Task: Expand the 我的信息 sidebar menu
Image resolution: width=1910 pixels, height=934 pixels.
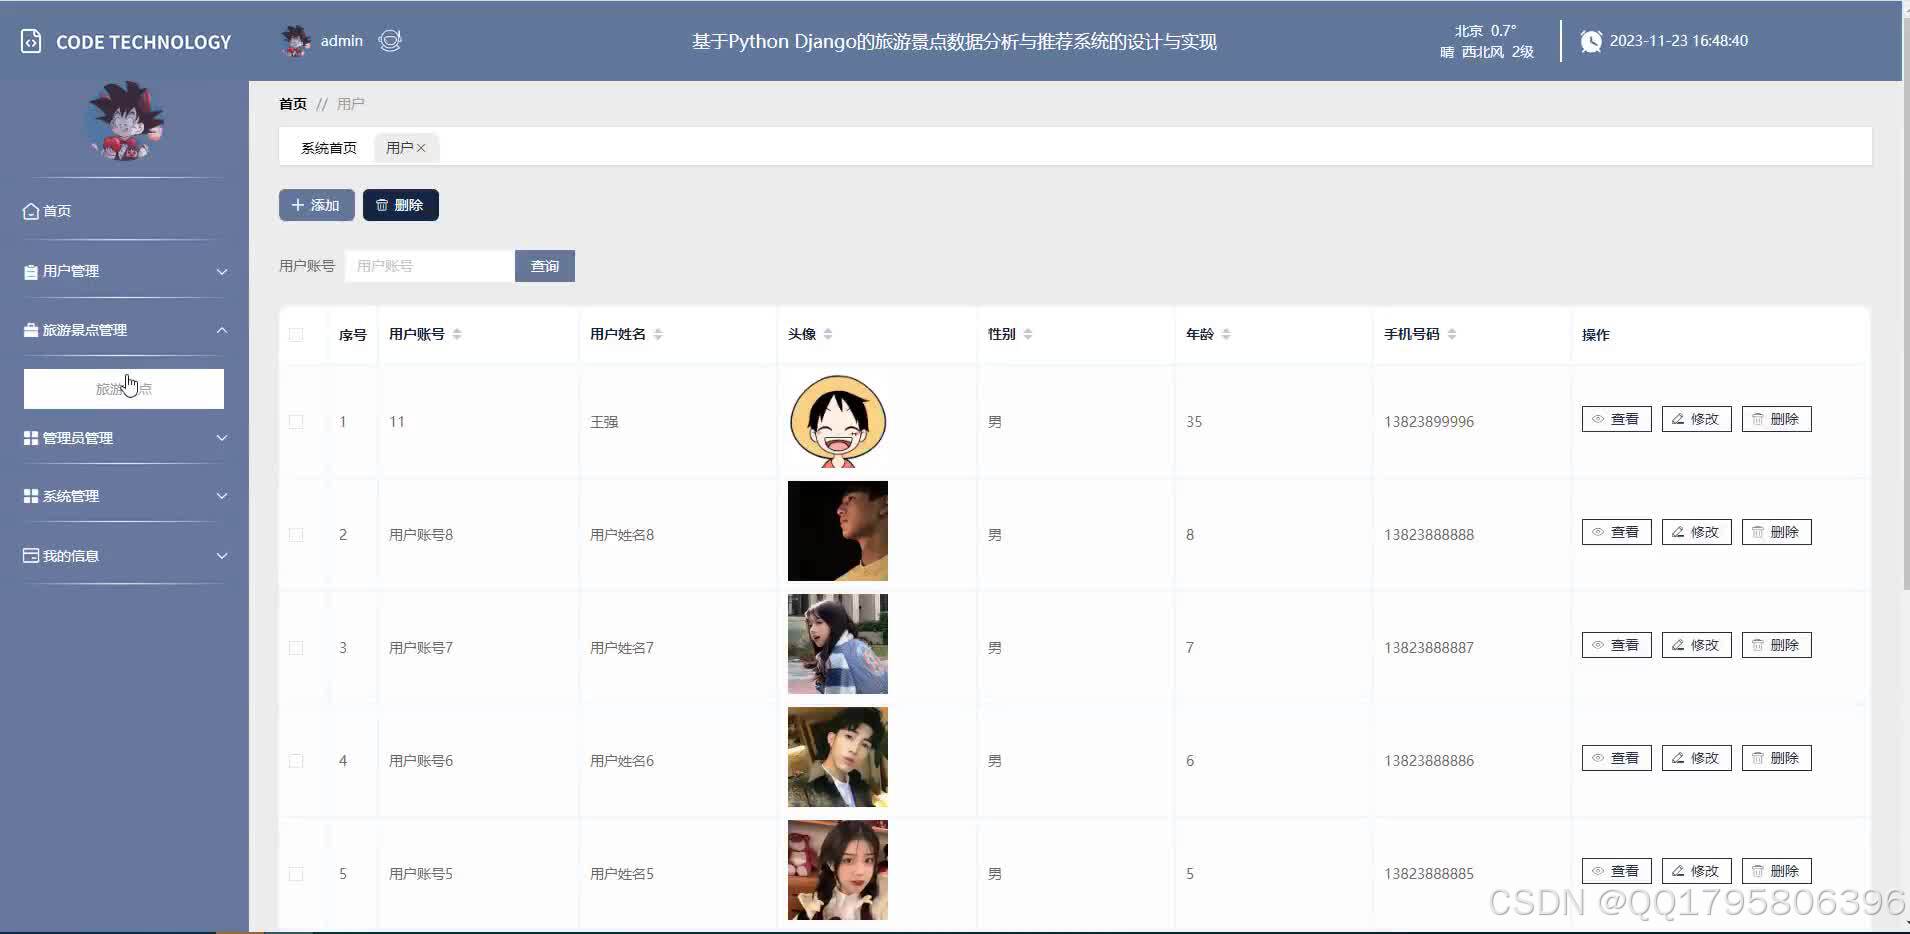Action: pos(124,556)
